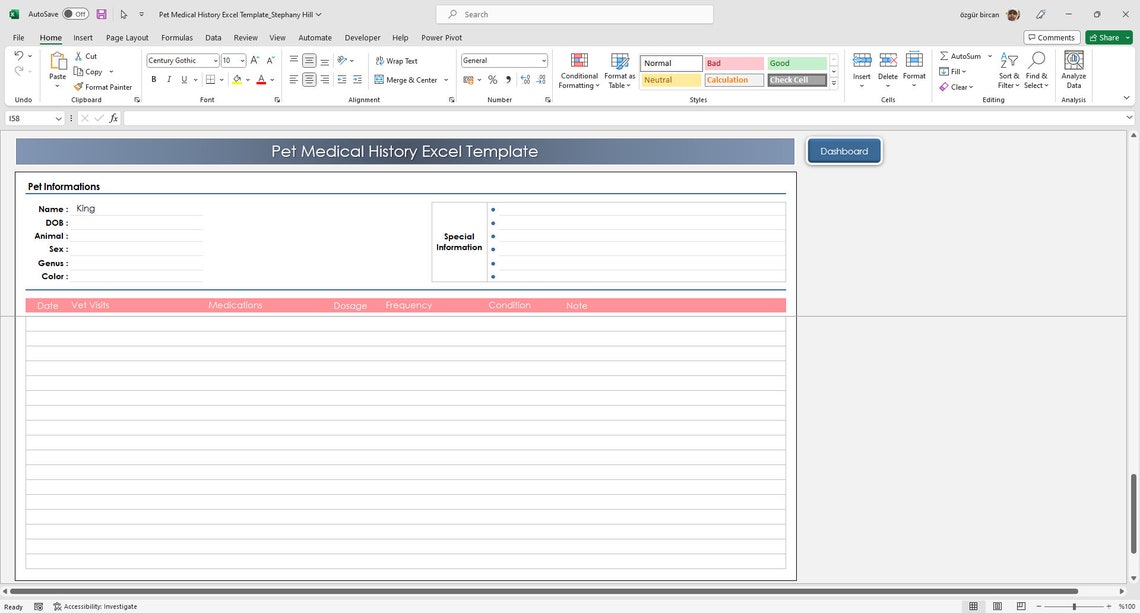Switch to the Formulas ribbon tab
The height and width of the screenshot is (613, 1140).
pos(177,37)
